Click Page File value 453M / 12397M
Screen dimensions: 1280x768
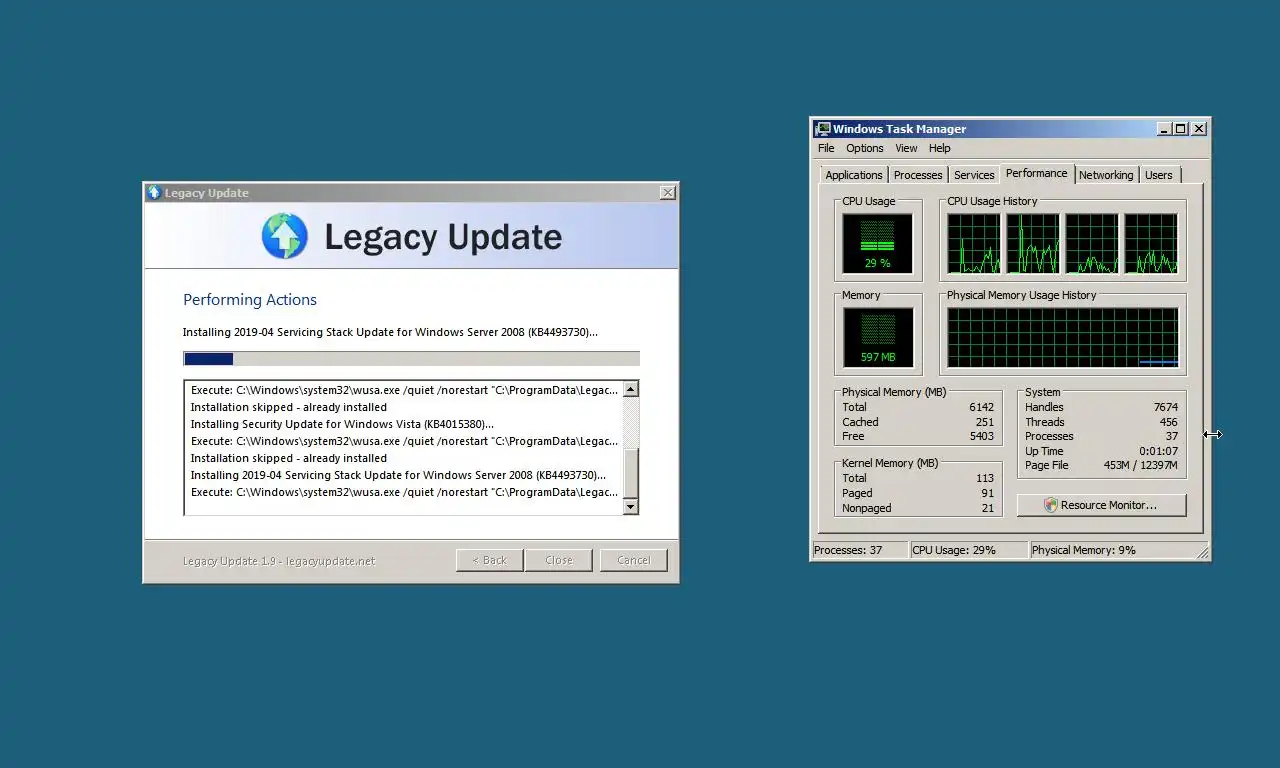click(x=1140, y=465)
